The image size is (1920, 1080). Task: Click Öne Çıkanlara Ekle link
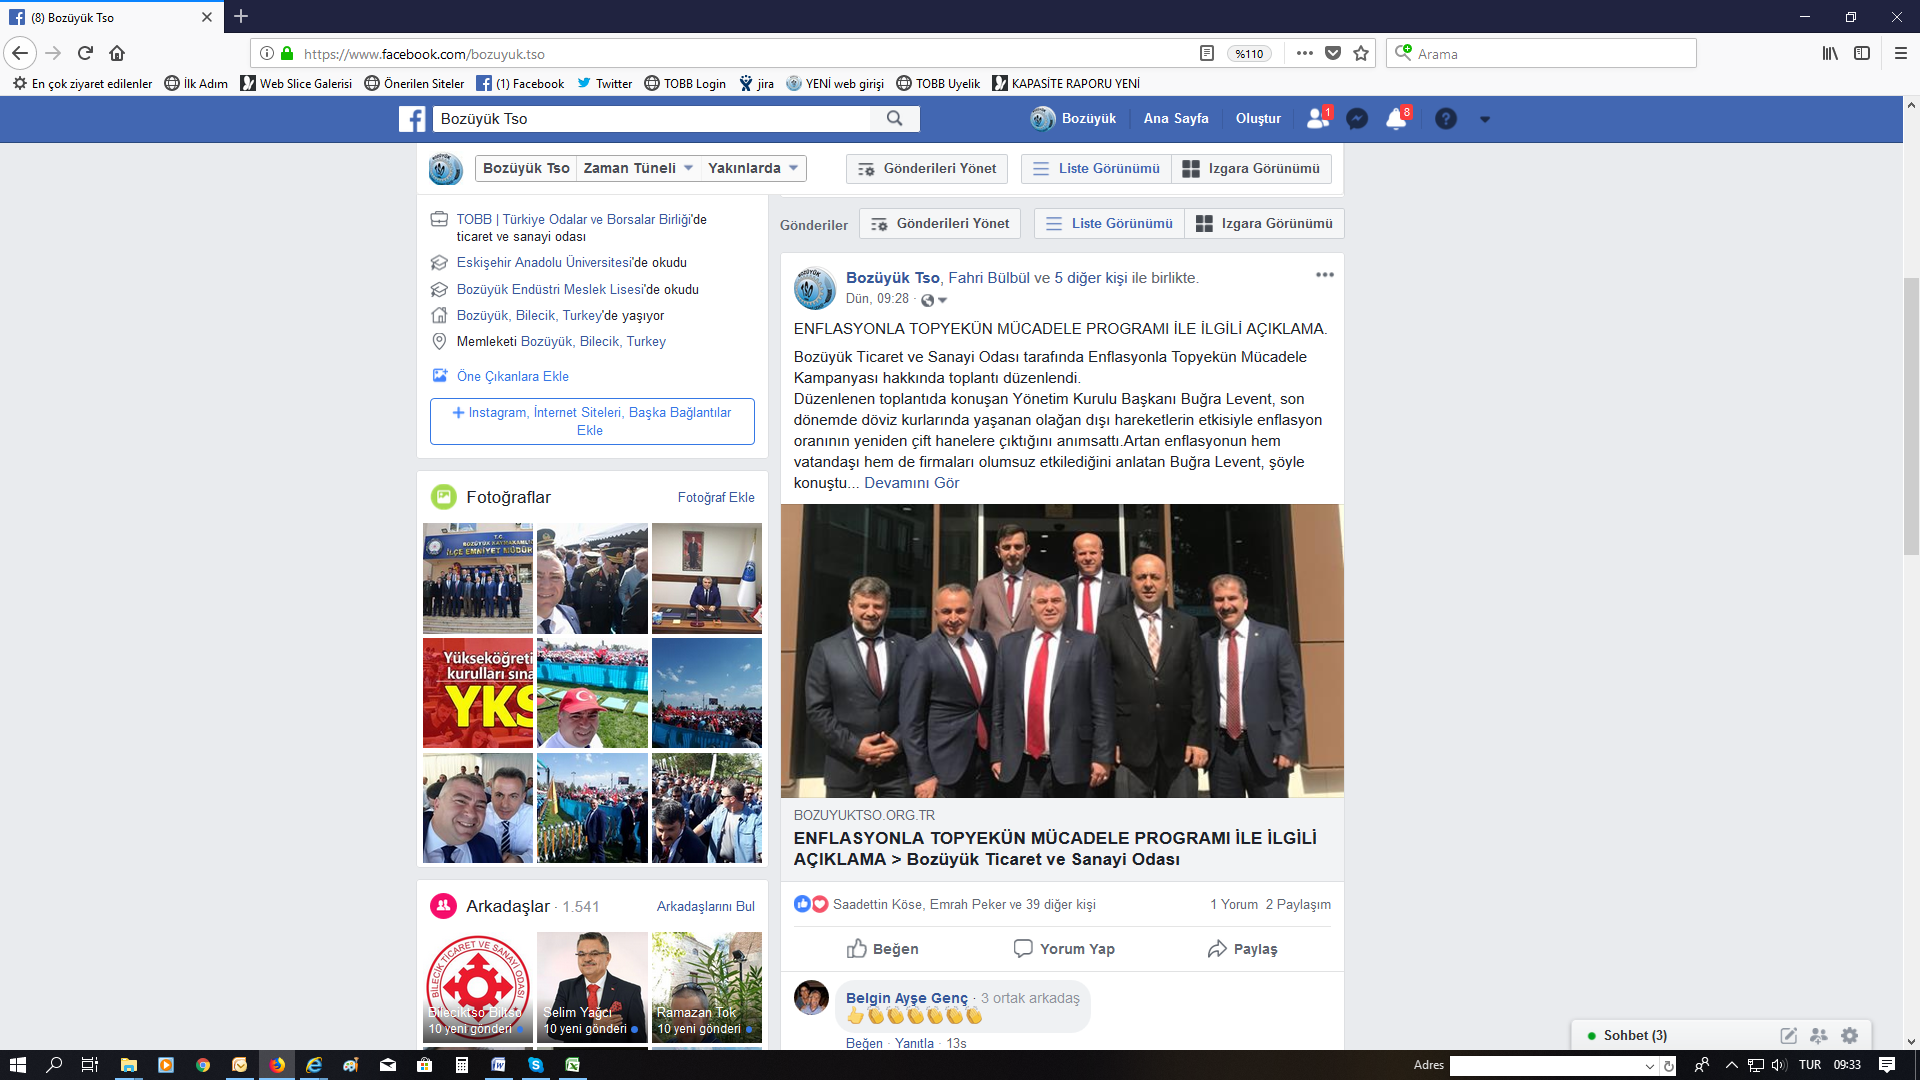click(512, 376)
